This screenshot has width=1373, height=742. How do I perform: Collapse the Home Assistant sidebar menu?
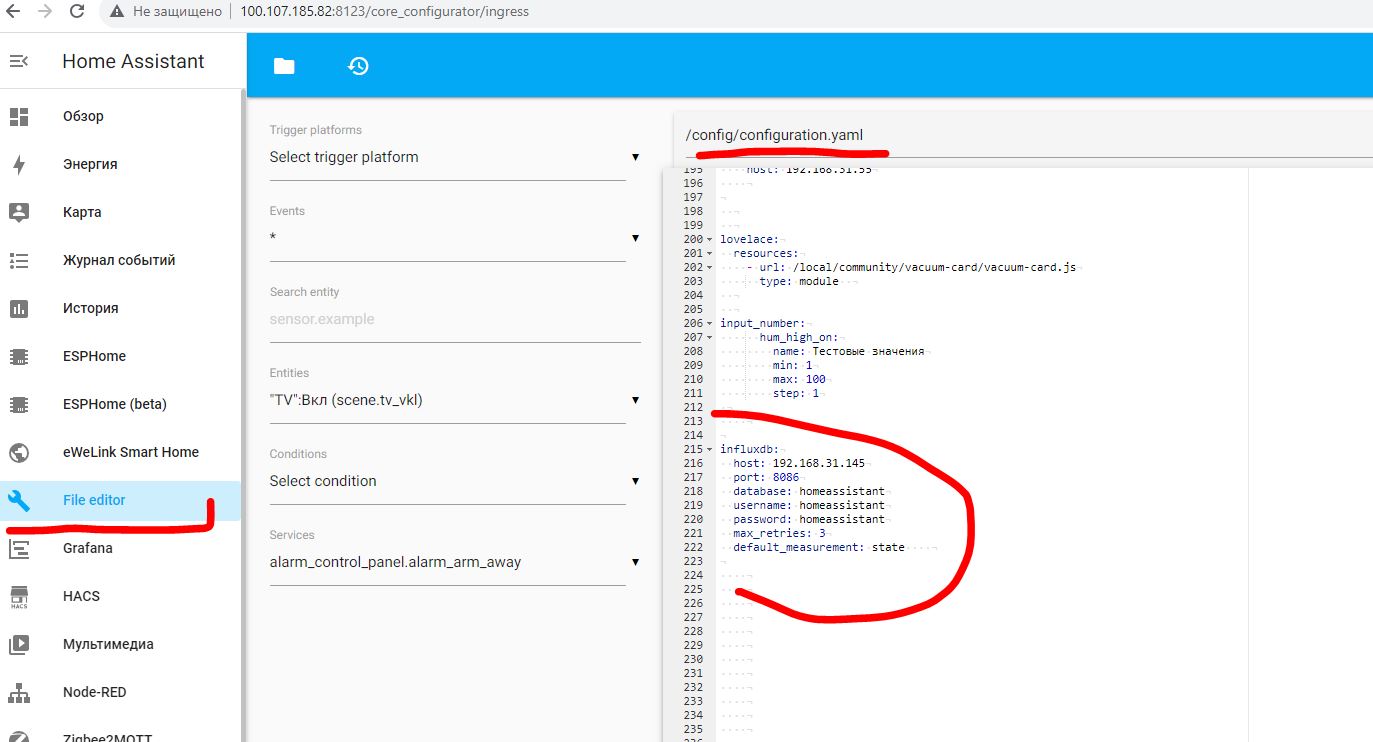[19, 61]
